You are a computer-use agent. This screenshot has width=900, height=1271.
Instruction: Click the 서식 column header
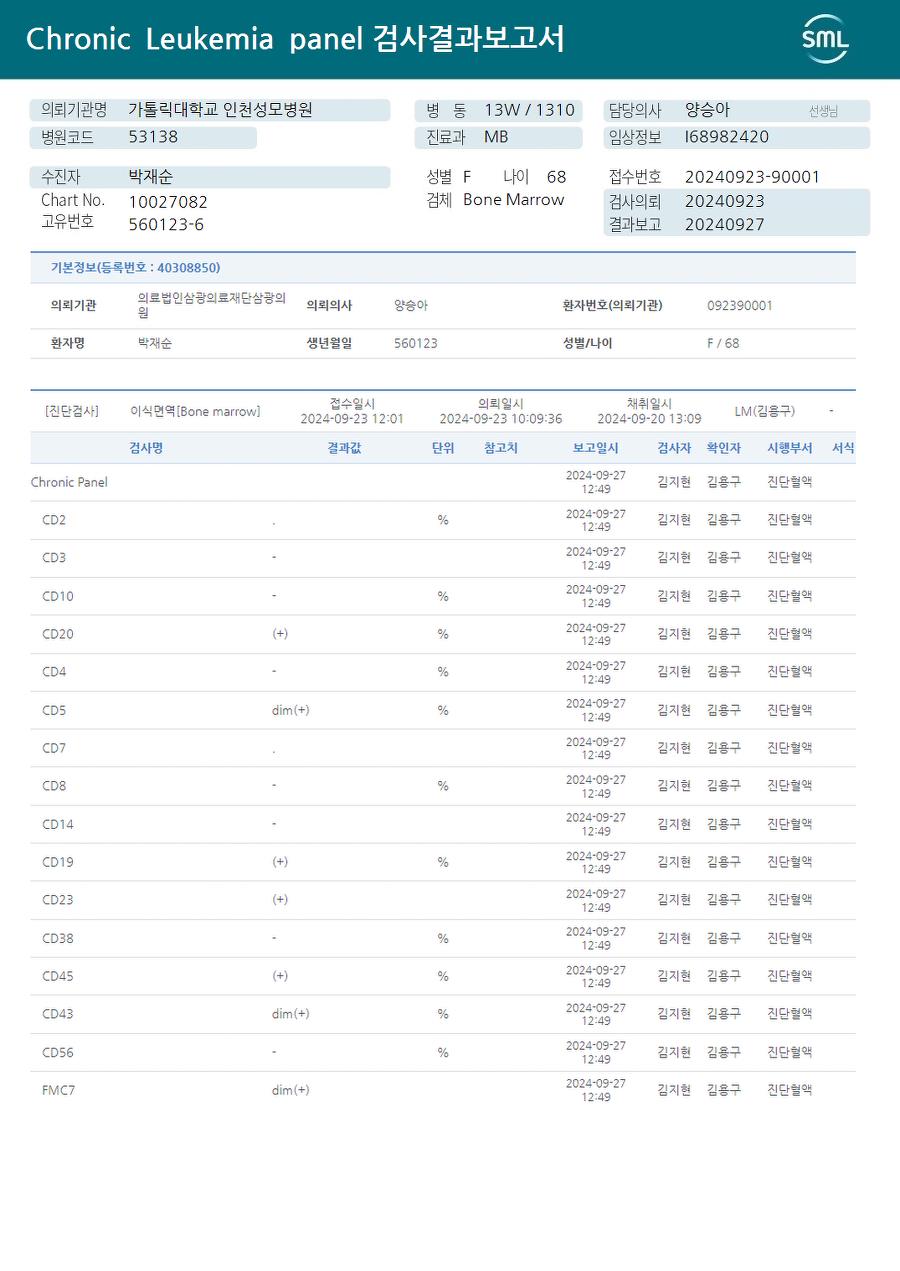[843, 448]
